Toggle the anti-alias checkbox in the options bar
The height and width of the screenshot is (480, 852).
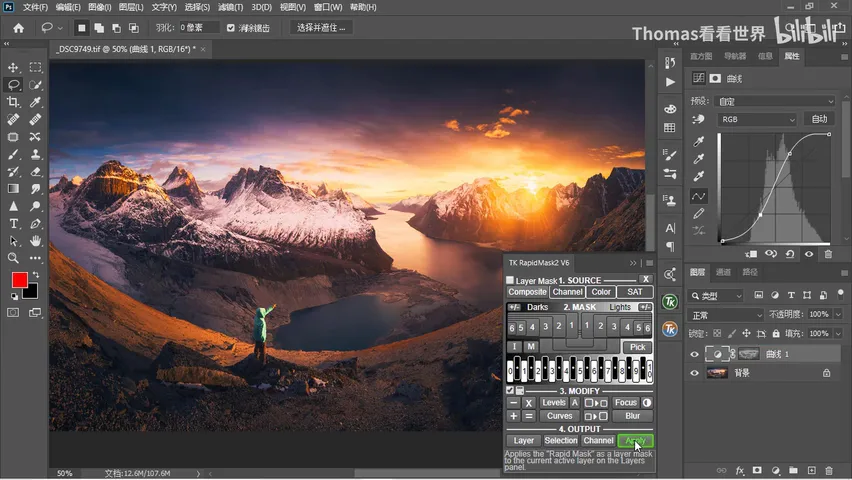coord(231,28)
